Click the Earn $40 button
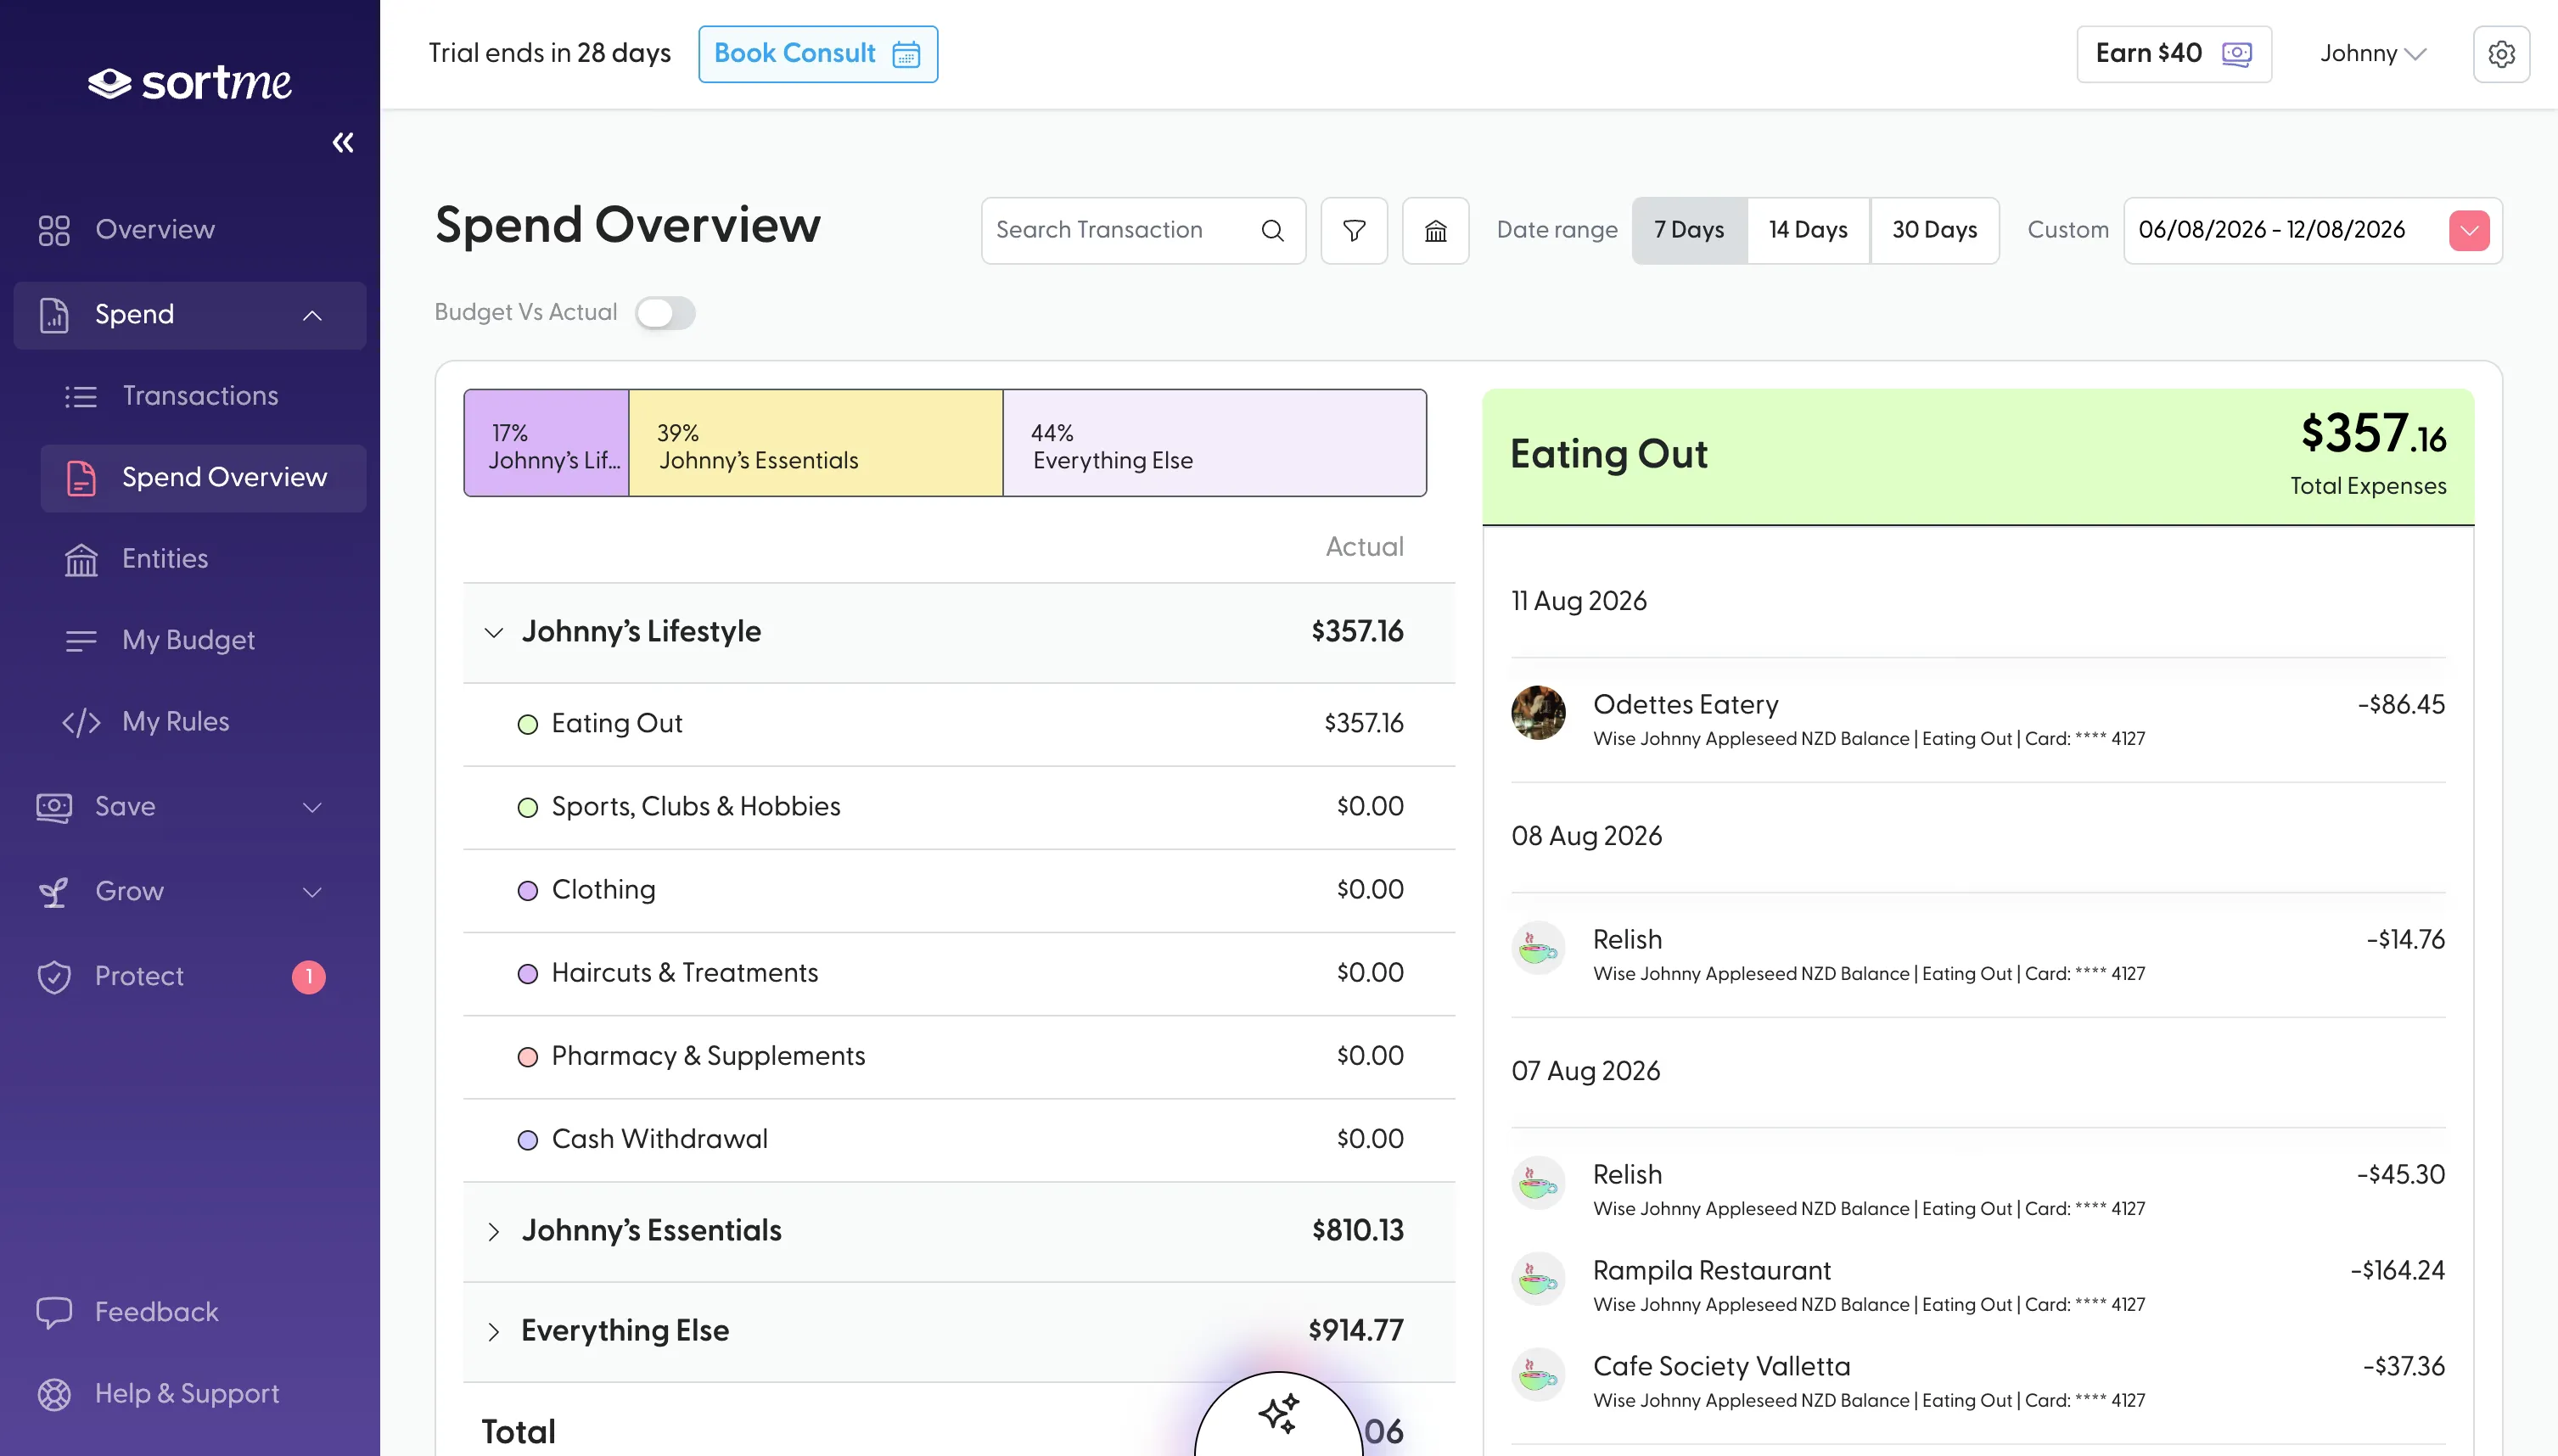This screenshot has width=2558, height=1456. 2174,54
